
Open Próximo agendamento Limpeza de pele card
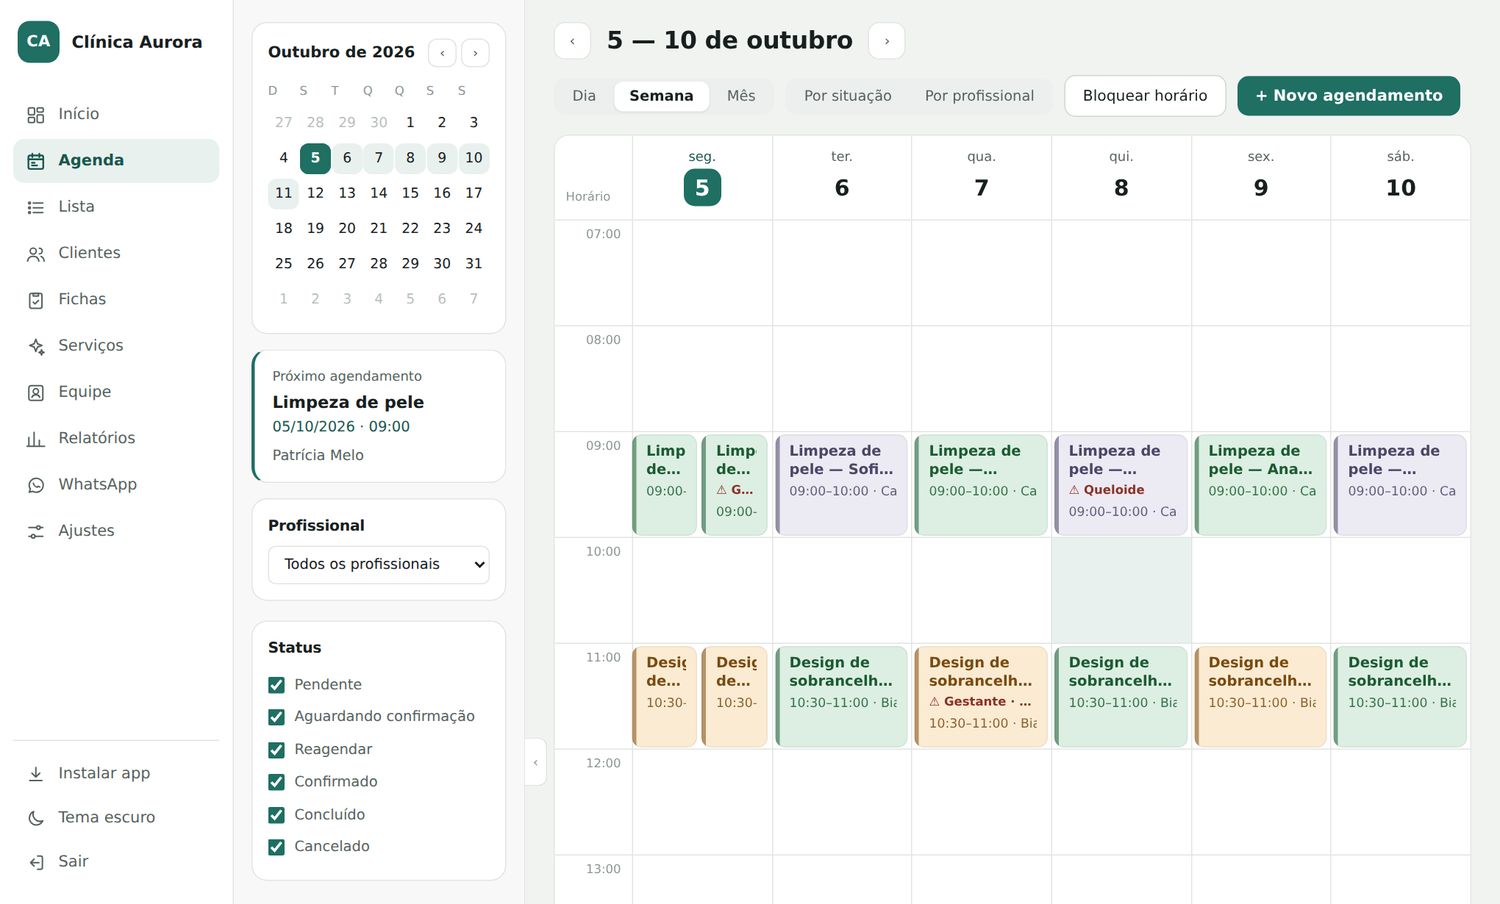pyautogui.click(x=379, y=416)
